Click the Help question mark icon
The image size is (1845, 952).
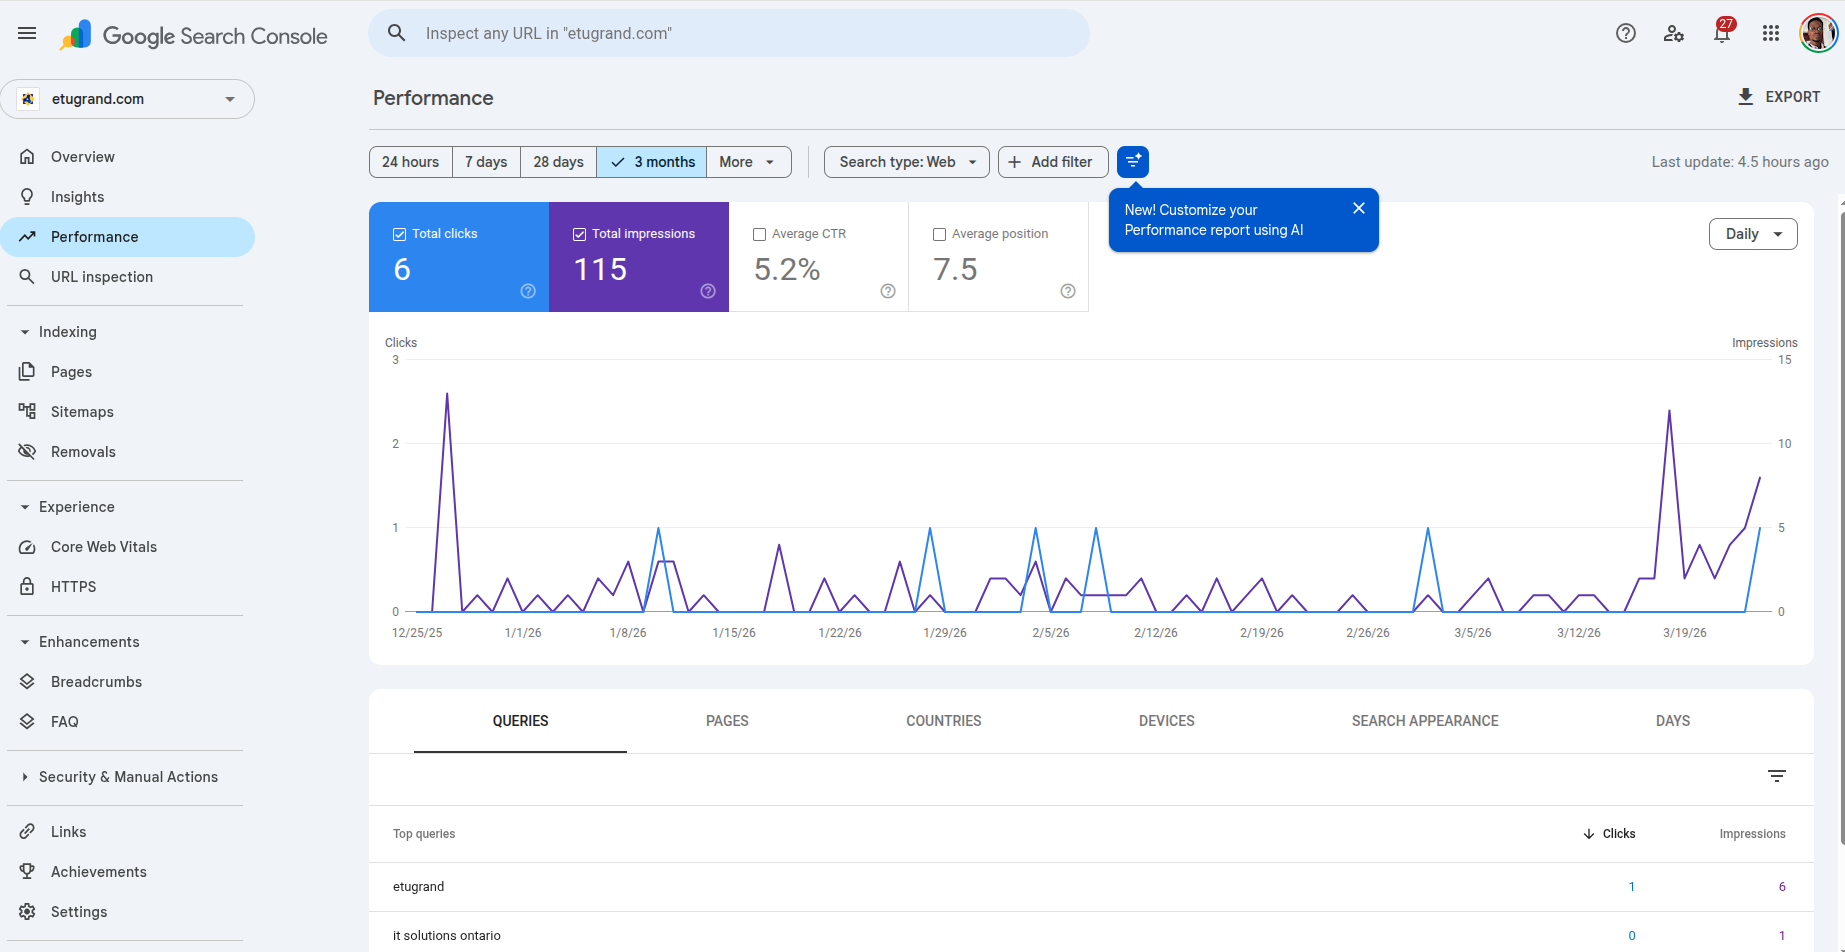coord(1625,33)
